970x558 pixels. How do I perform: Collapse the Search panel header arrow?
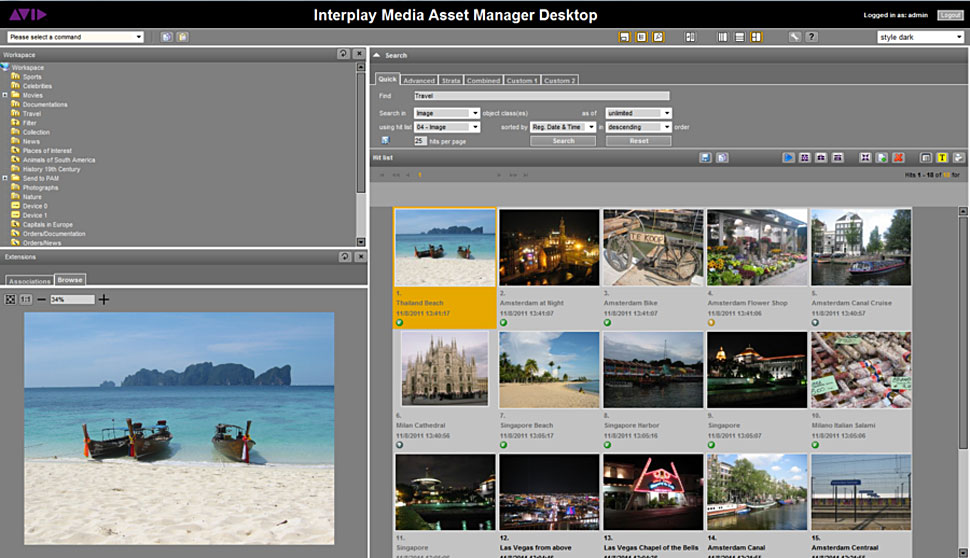377,55
